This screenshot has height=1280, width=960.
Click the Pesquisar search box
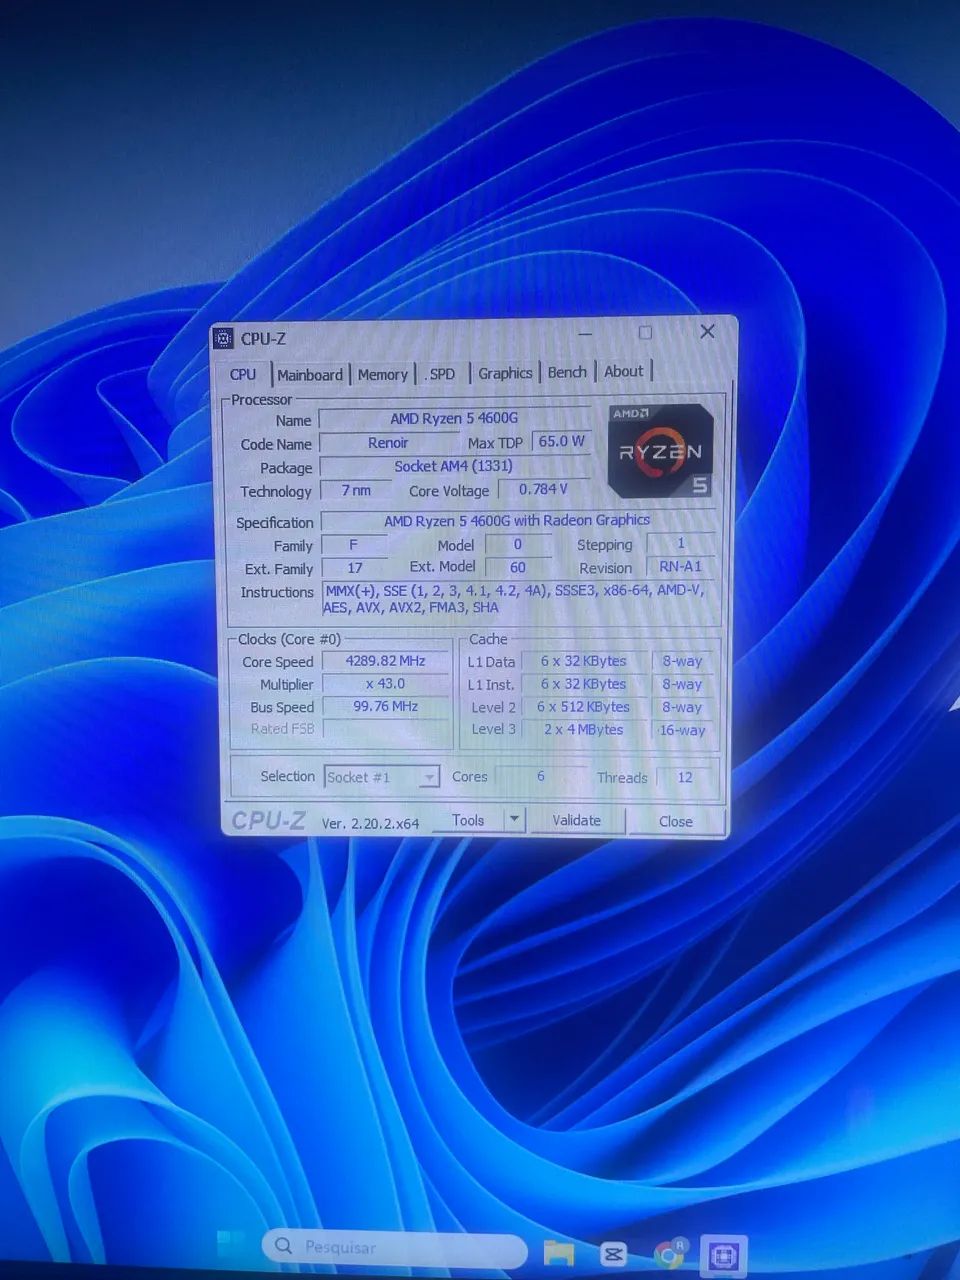click(x=395, y=1247)
